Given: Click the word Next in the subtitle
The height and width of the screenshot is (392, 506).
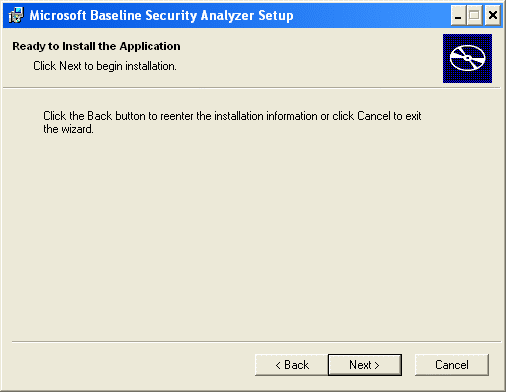Looking at the screenshot, I should pyautogui.click(x=70, y=66).
